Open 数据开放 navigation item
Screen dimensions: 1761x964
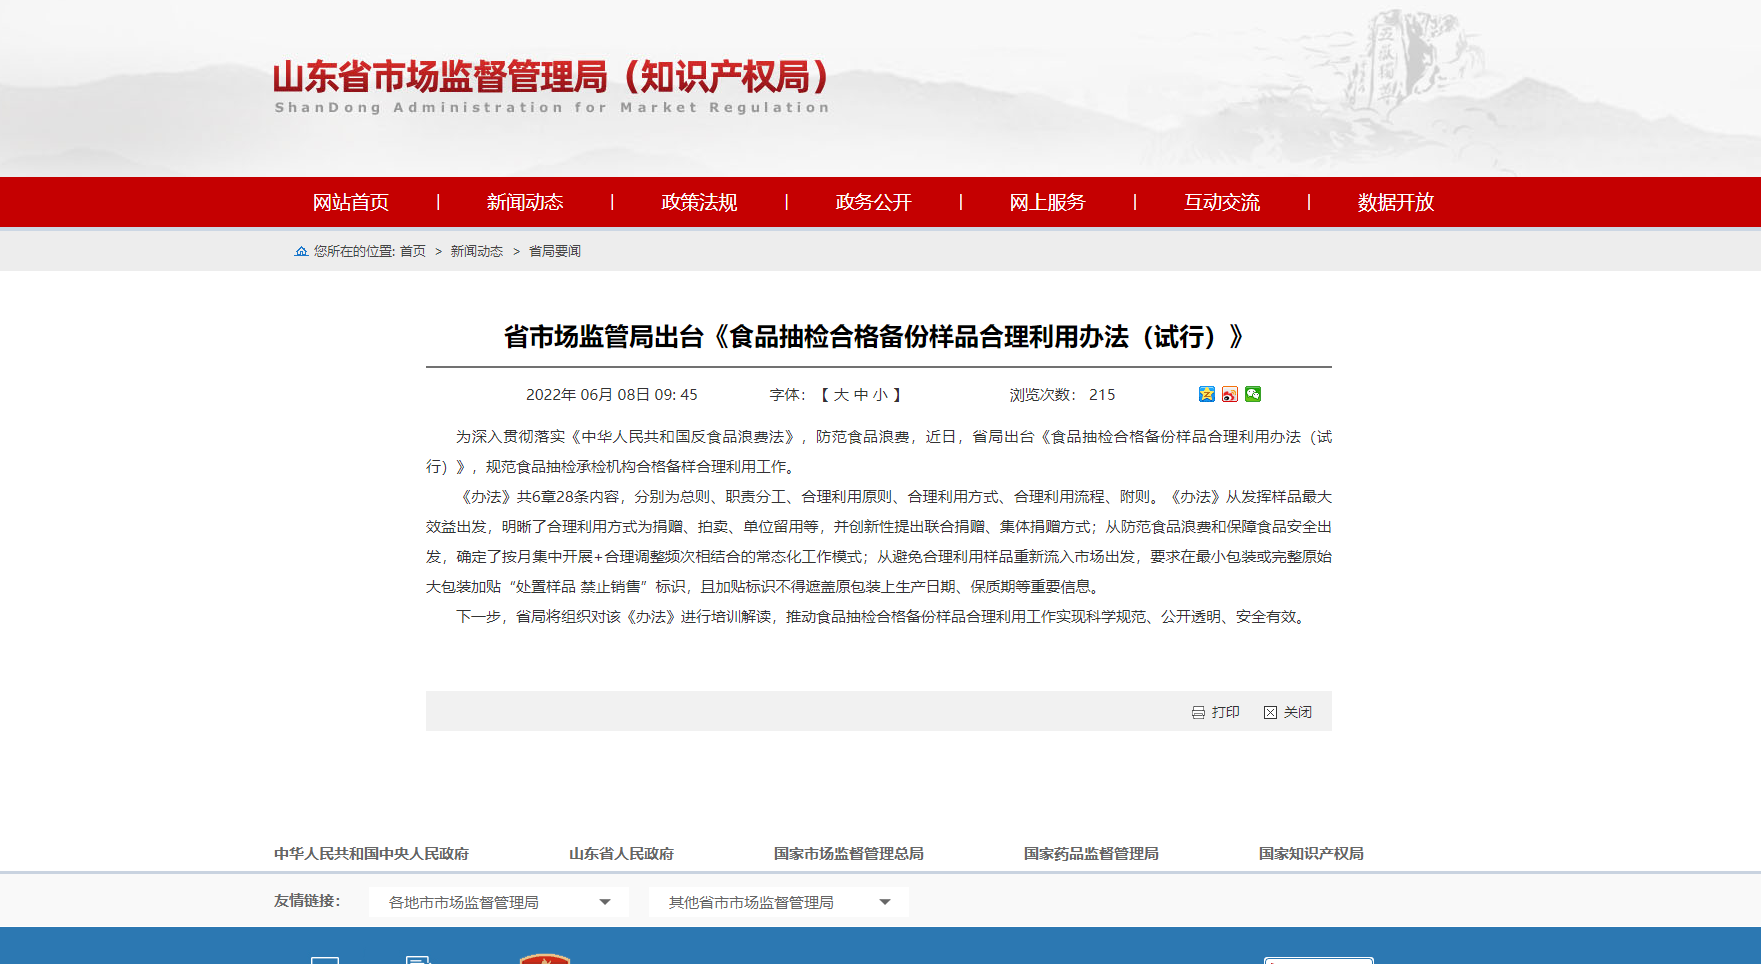pyautogui.click(x=1395, y=202)
